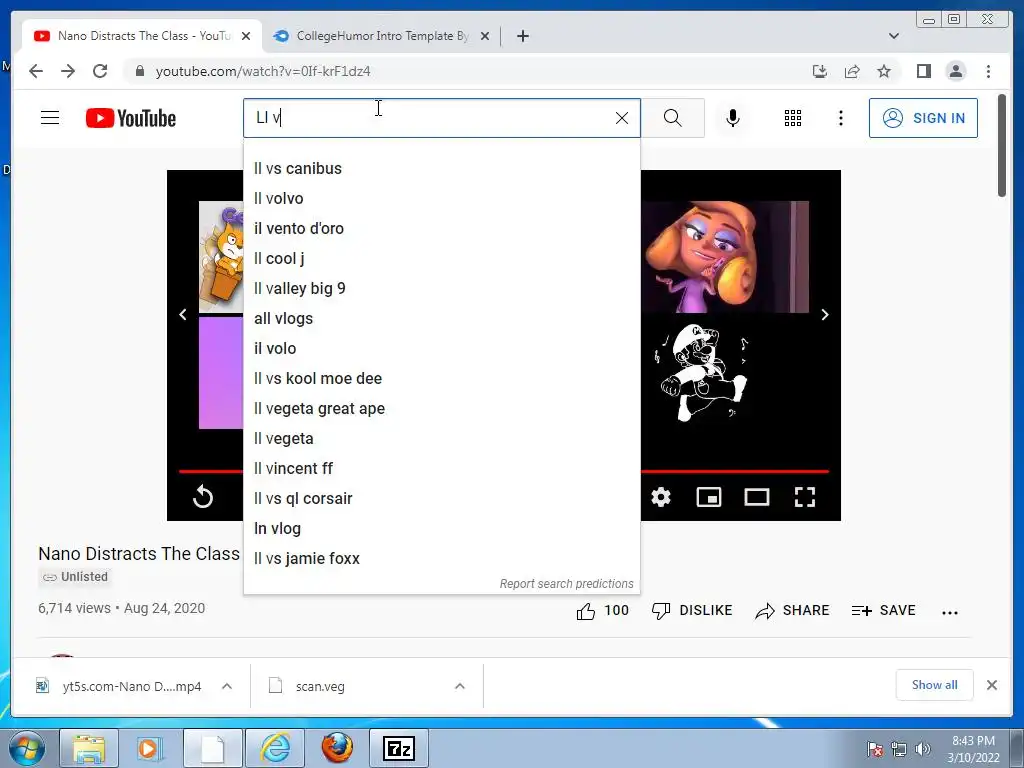
Task: Go forward with the browser forward arrow
Action: pyautogui.click(x=68, y=71)
